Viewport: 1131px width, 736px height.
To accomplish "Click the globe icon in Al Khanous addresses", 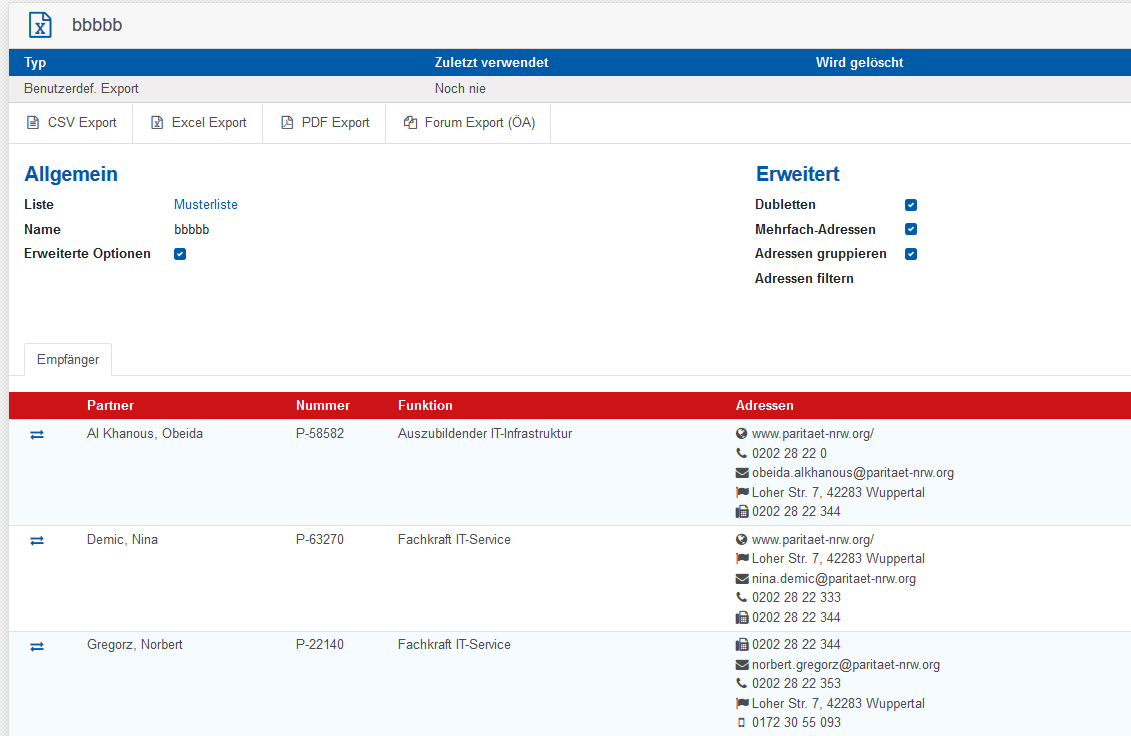I will 742,434.
